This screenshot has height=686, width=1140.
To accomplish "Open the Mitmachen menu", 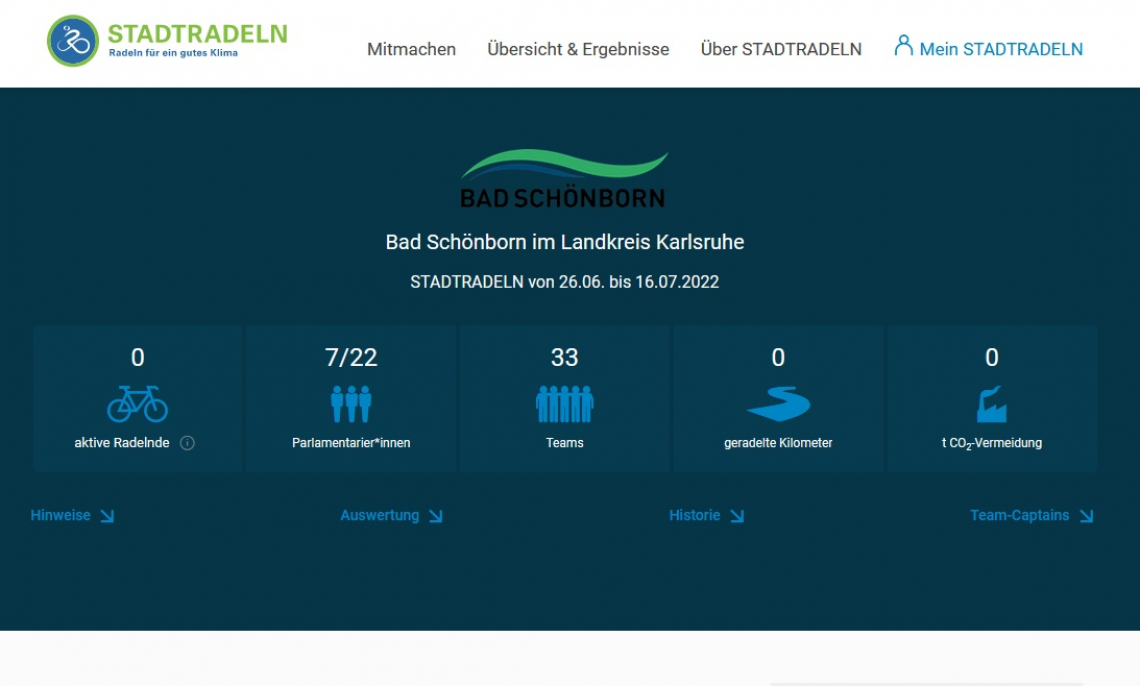I will [x=412, y=49].
